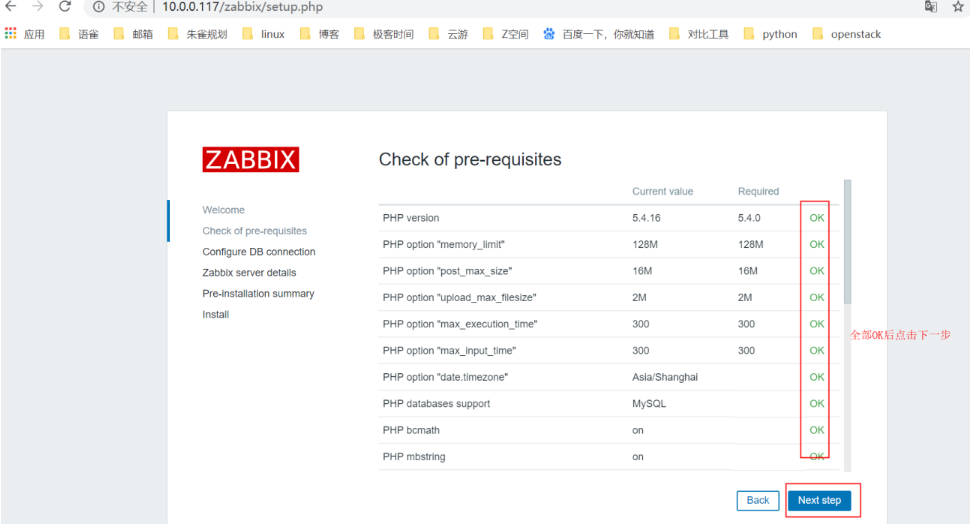Reload the page with refresh icon
Image resolution: width=970 pixels, height=524 pixels.
pos(65,7)
